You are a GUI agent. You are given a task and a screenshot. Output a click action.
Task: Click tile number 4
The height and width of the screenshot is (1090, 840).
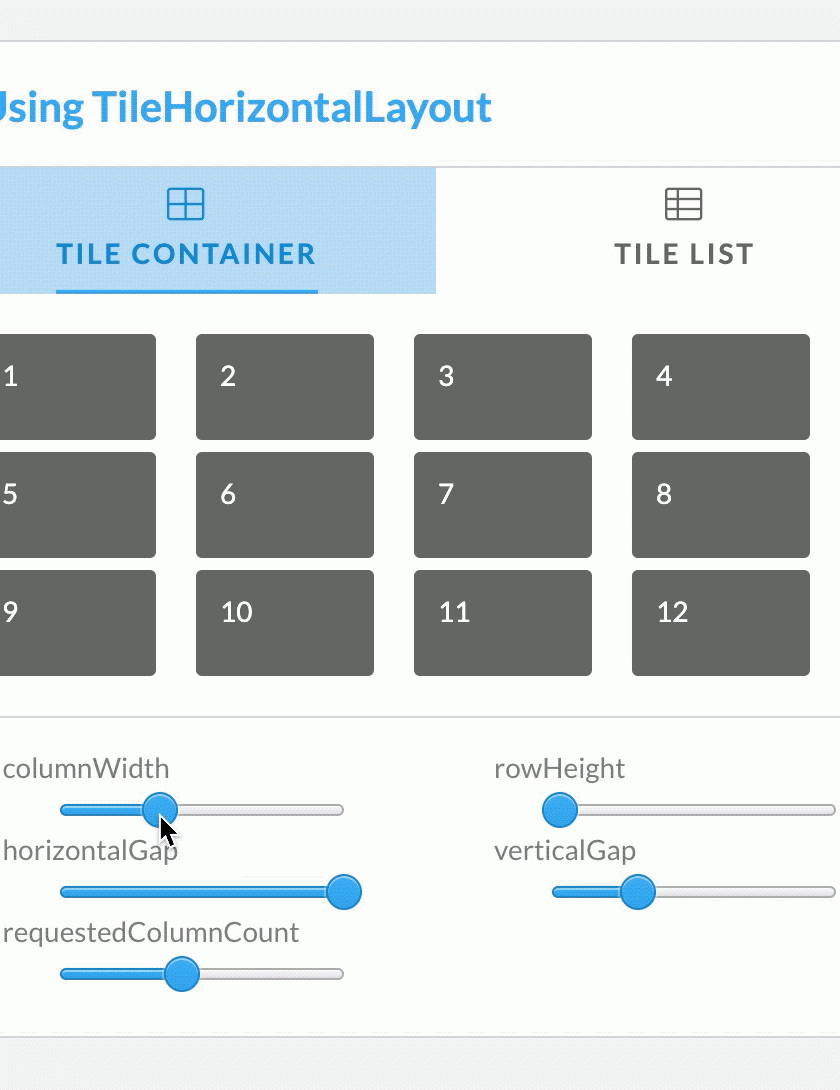coord(721,387)
